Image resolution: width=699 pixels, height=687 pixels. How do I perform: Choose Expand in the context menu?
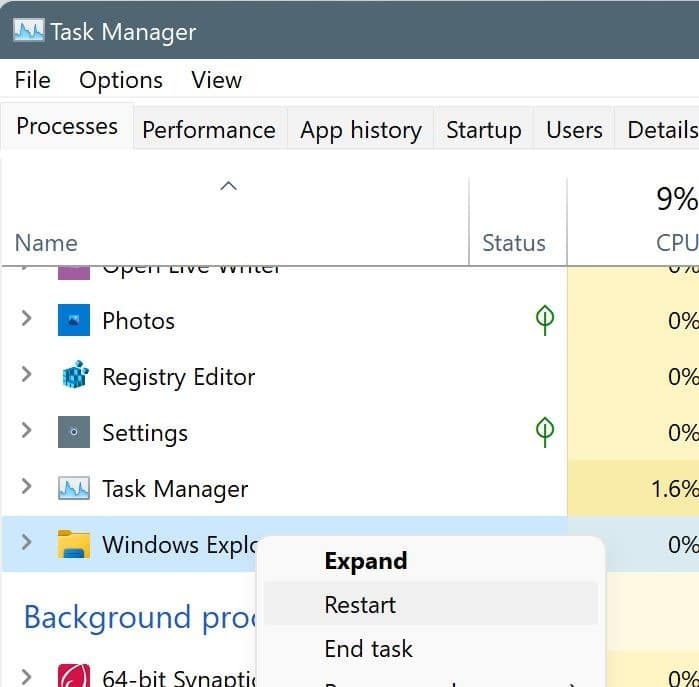pos(431,561)
